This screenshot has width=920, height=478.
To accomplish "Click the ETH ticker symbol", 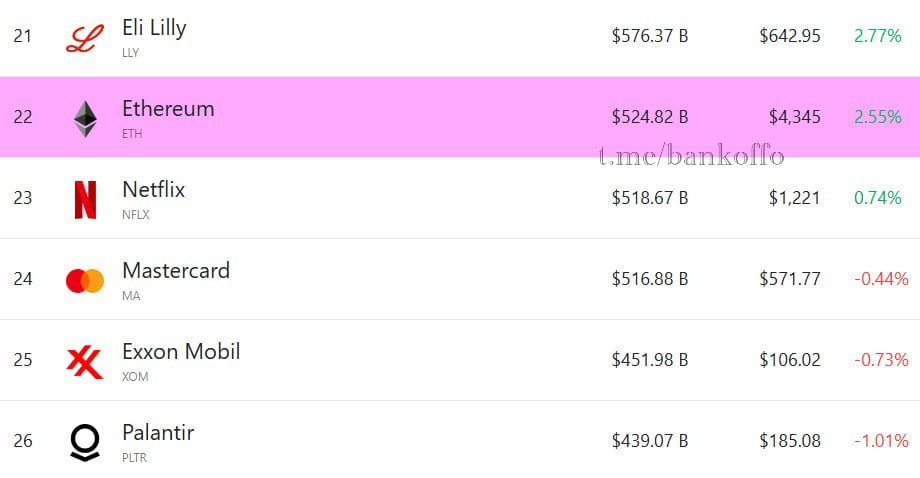I will (132, 134).
